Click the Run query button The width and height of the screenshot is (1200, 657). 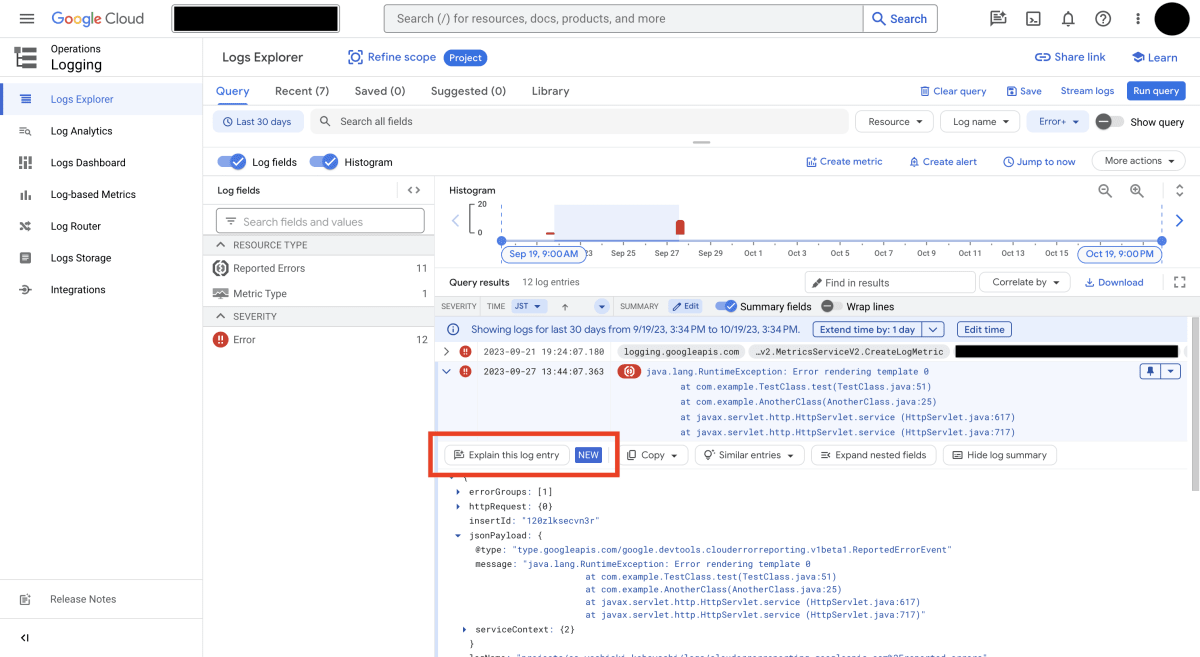1155,91
